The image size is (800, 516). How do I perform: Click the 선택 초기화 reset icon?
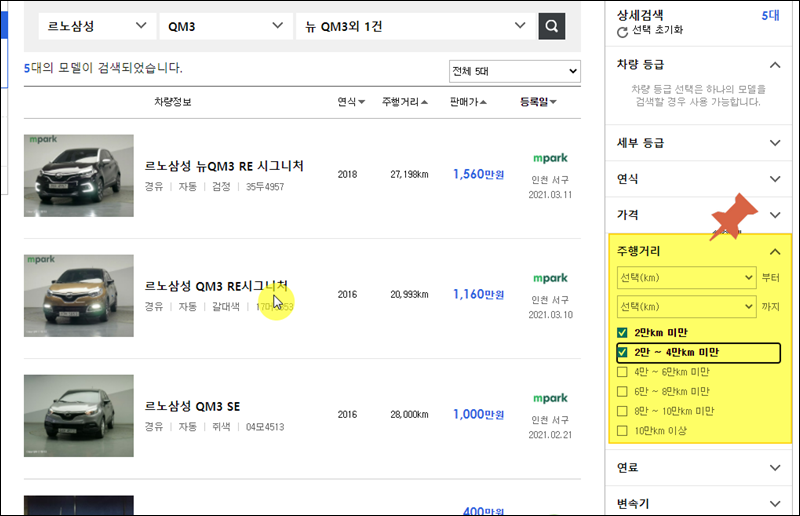point(622,32)
